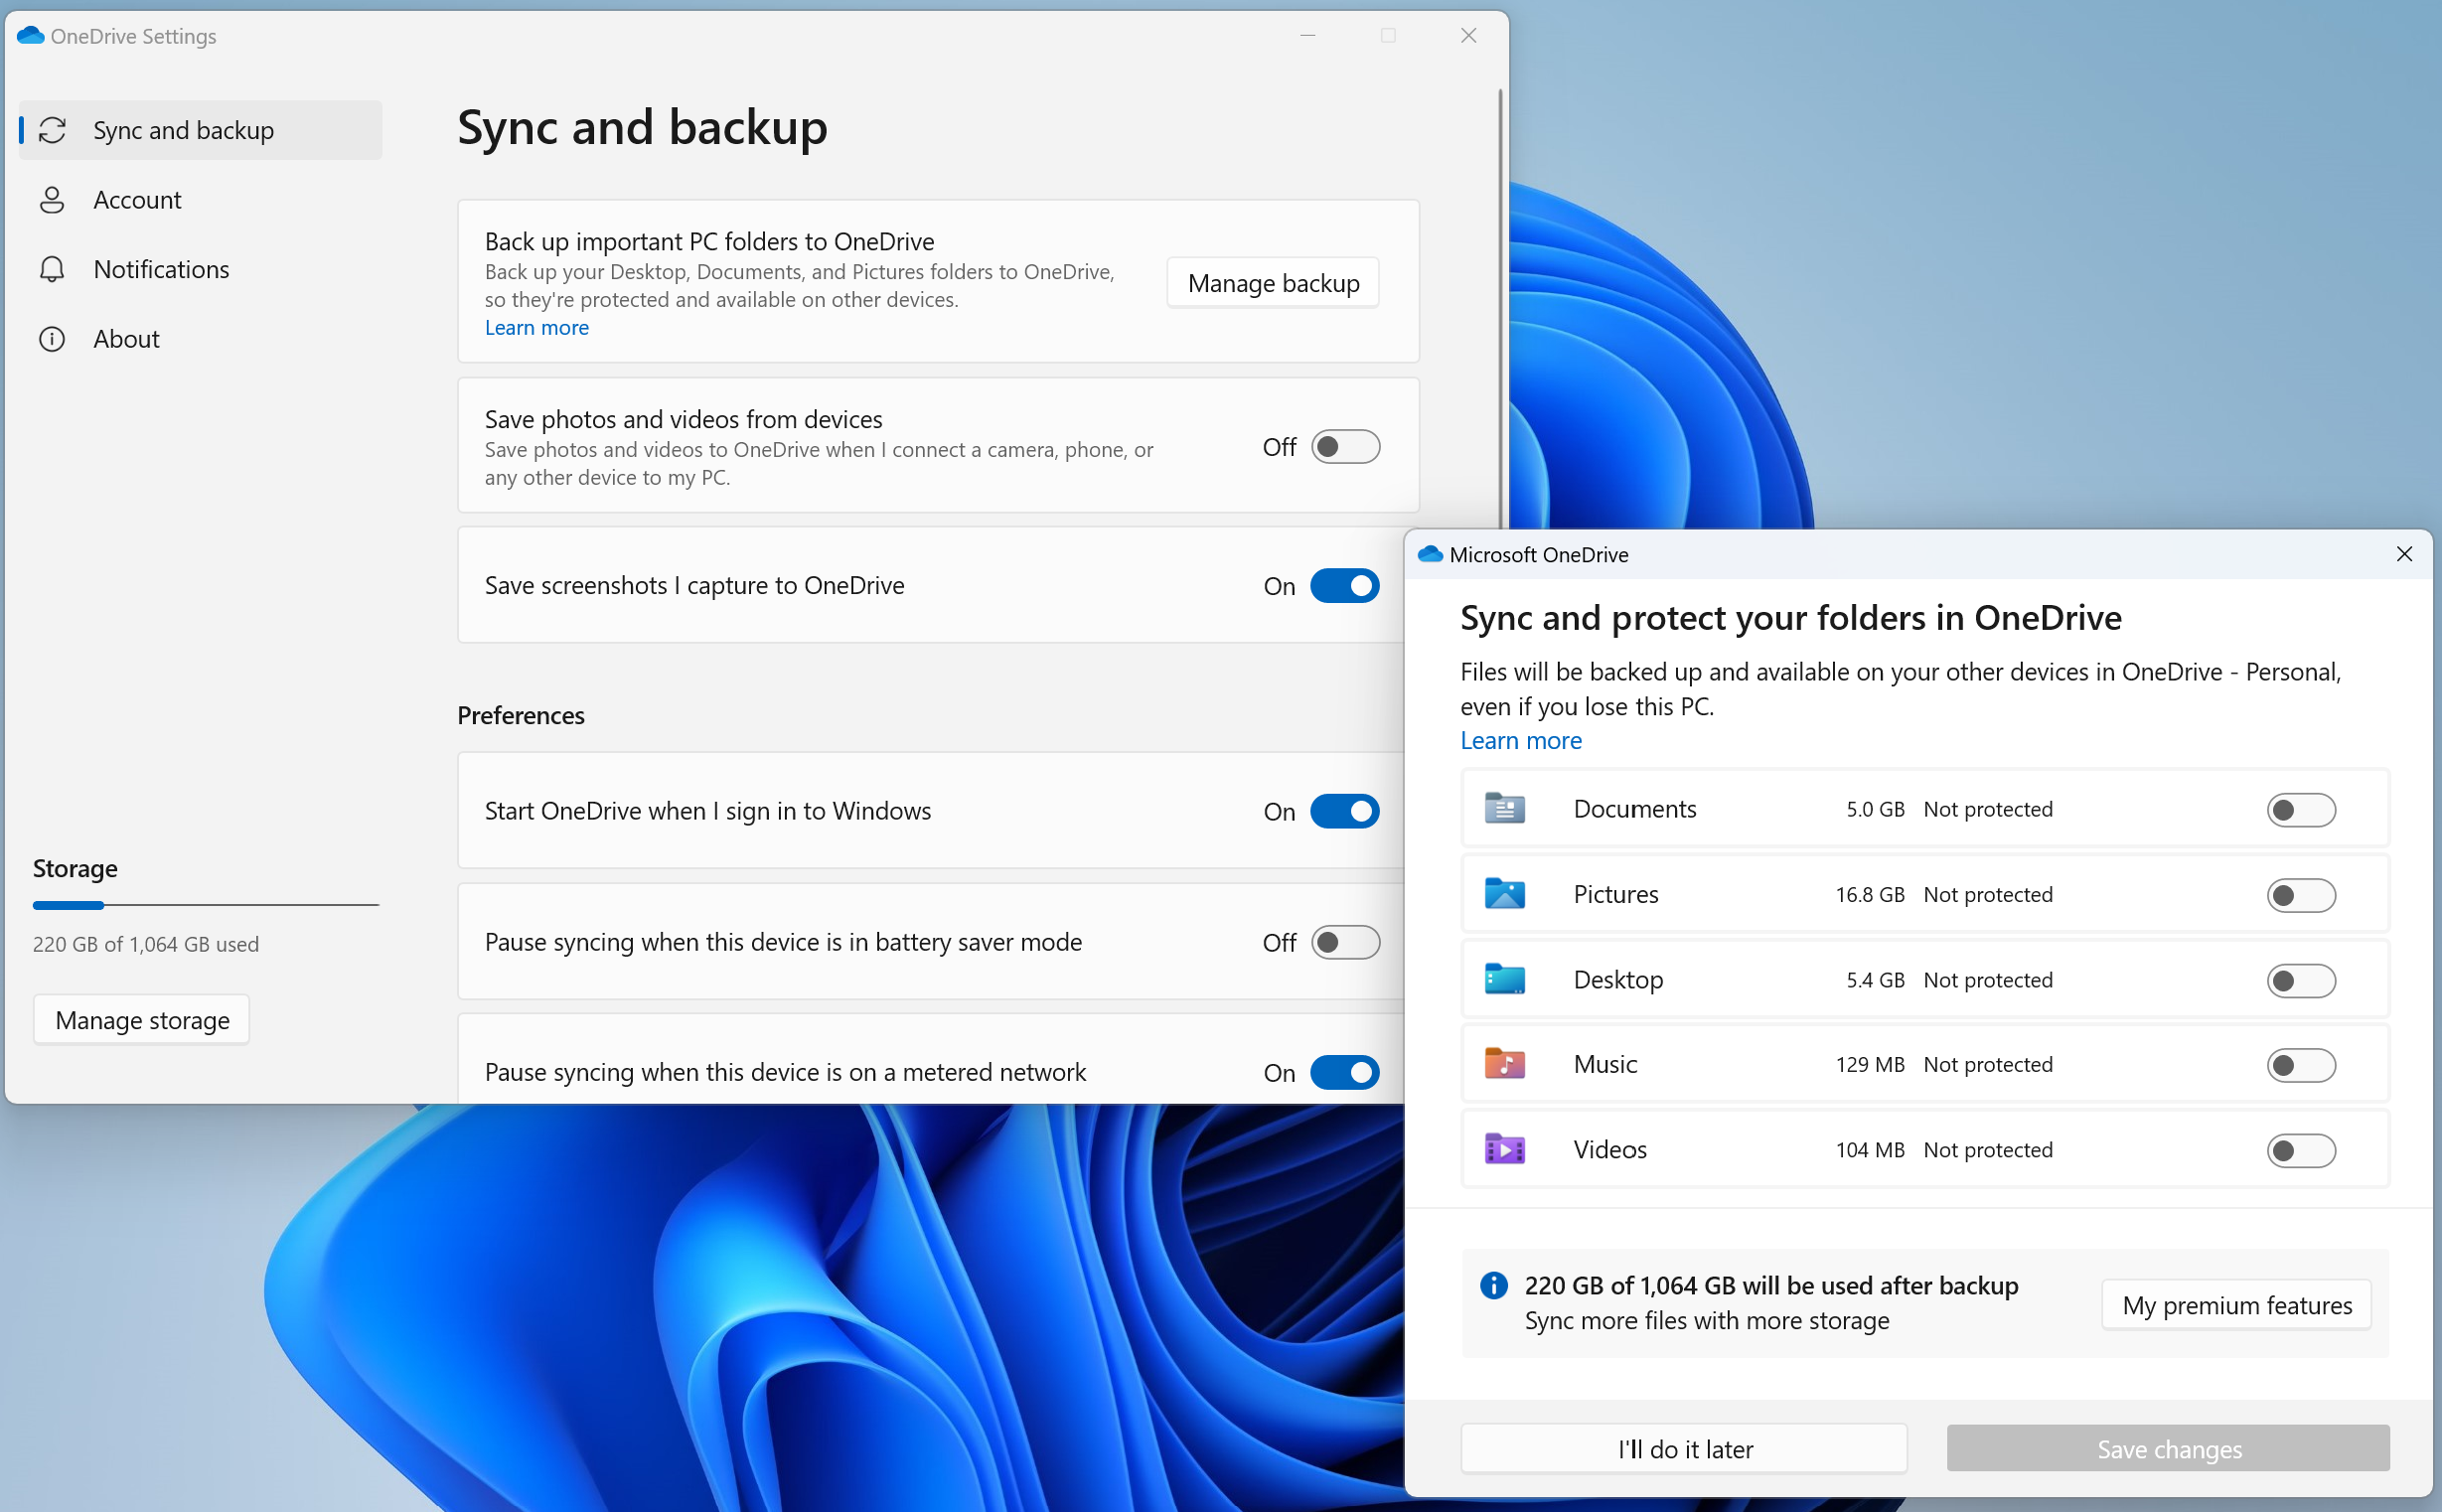This screenshot has height=1512, width=2442.
Task: Minimize the OneDrive Settings window
Action: tap(1307, 35)
